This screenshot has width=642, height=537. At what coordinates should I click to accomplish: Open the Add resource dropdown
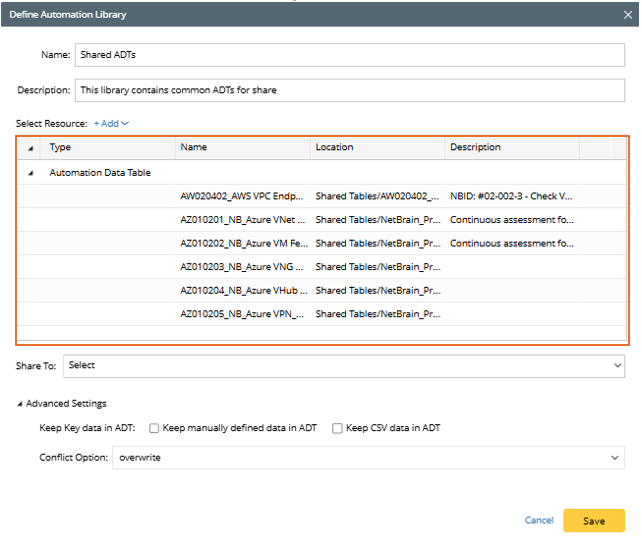pos(111,124)
